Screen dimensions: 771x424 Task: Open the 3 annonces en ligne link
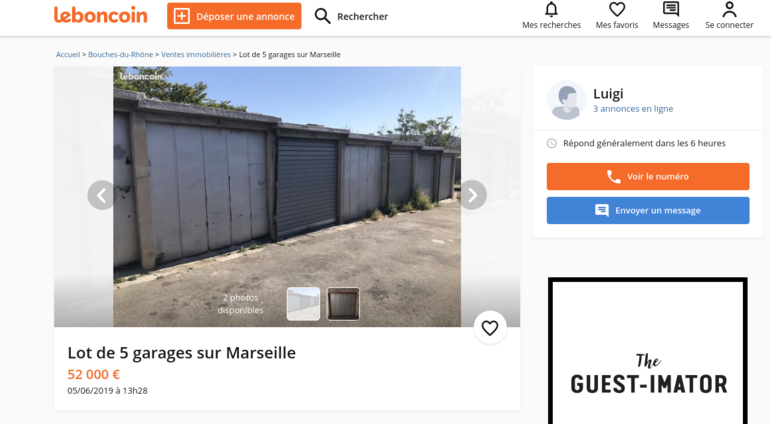633,109
